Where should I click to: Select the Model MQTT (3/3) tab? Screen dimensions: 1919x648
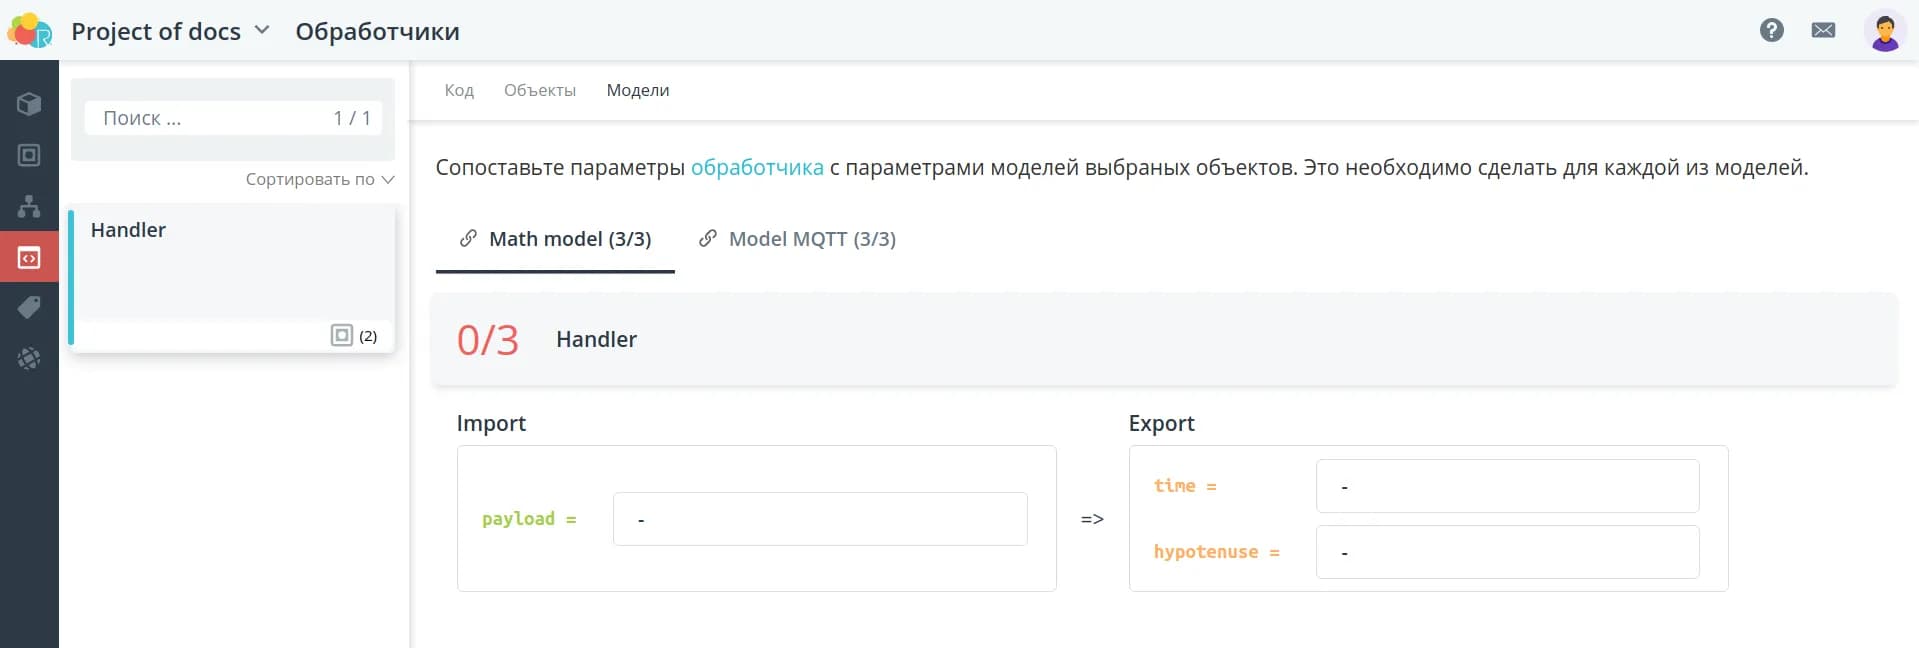pyautogui.click(x=797, y=239)
